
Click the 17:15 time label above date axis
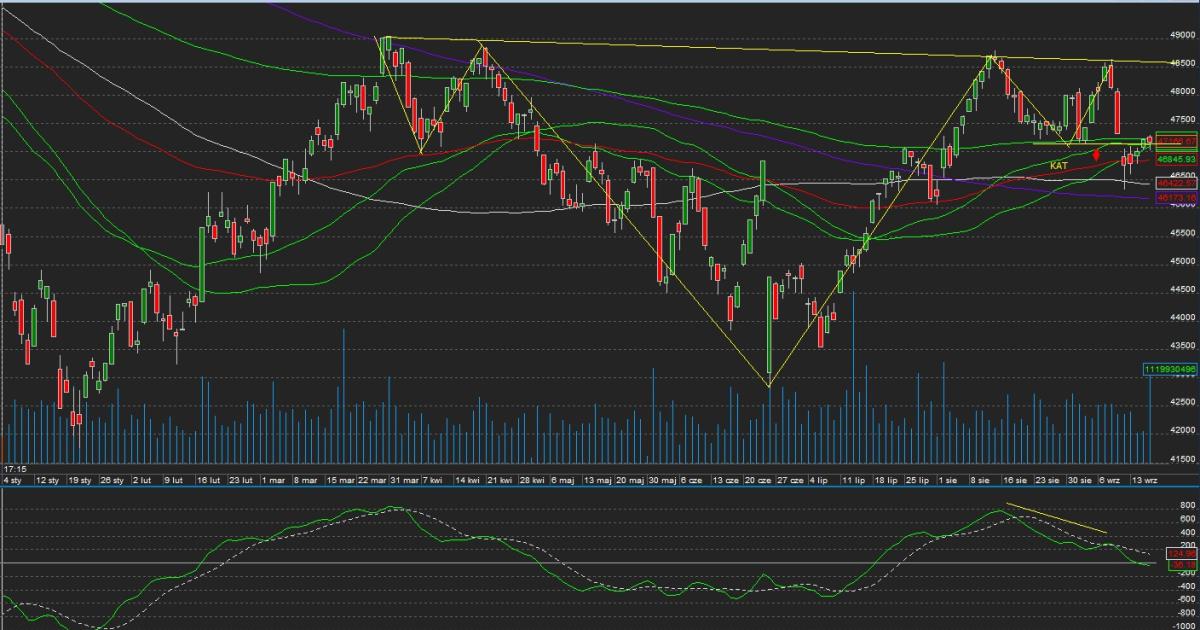(x=15, y=468)
